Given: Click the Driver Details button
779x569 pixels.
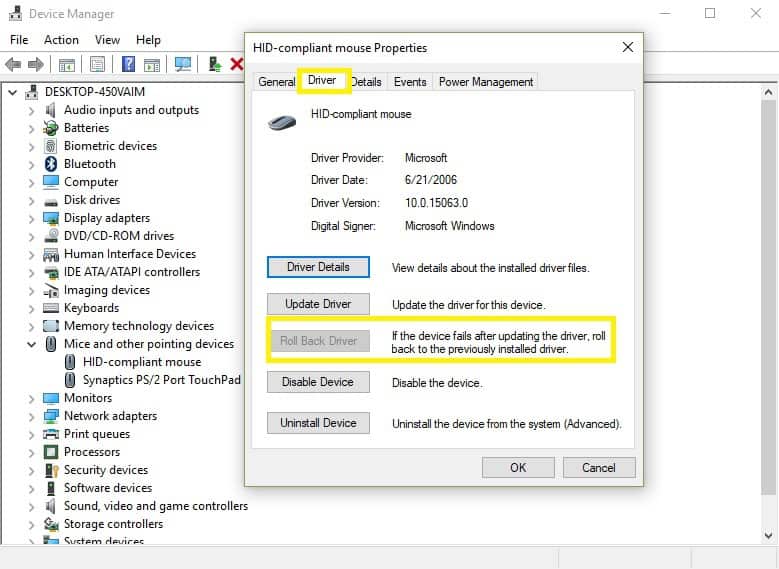Looking at the screenshot, I should 318,267.
